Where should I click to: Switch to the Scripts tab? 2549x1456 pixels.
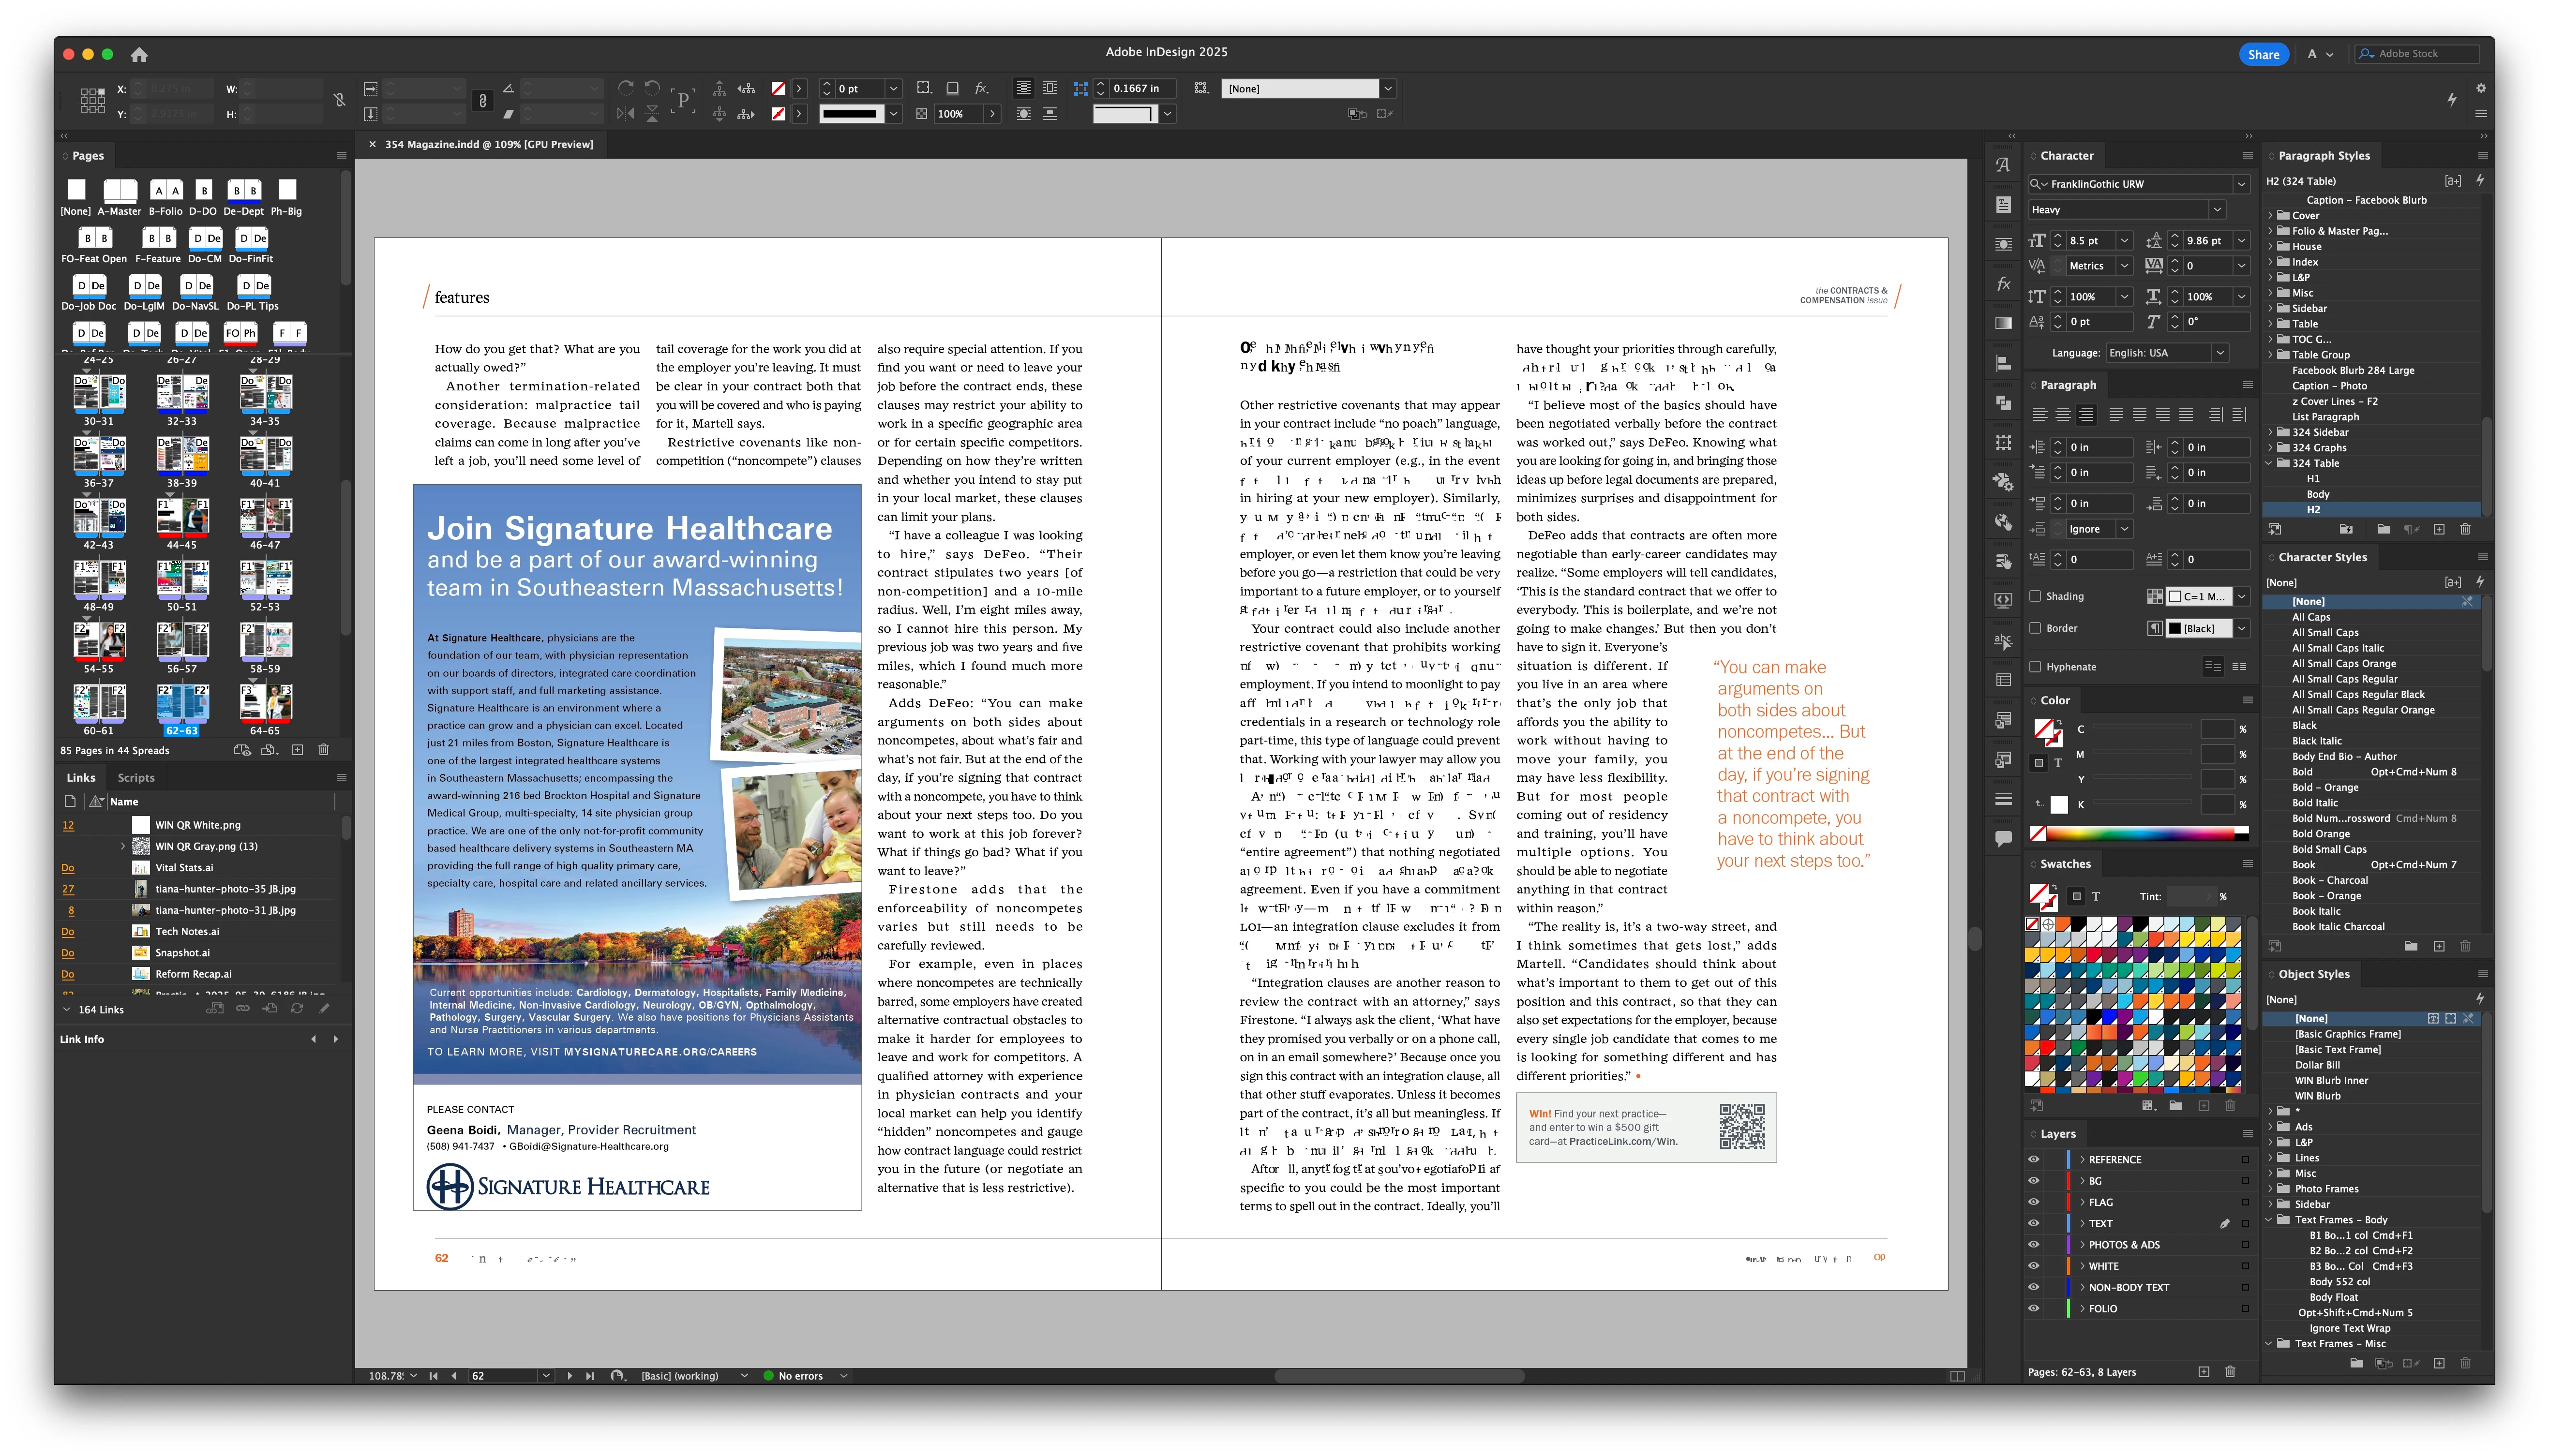click(x=136, y=778)
